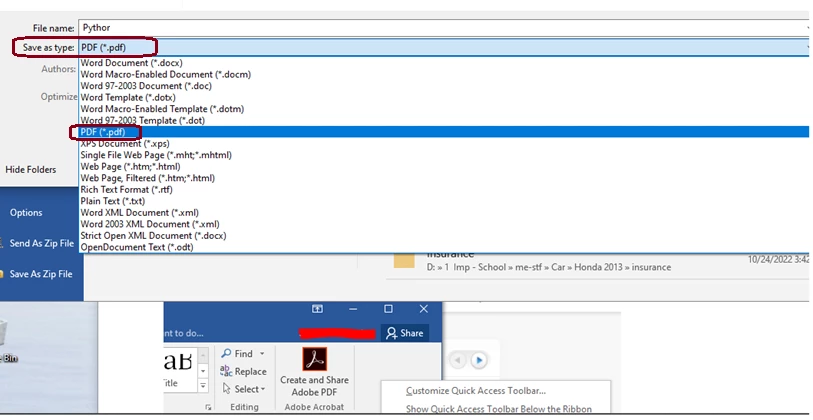
Task: Click the Ribbon Display Options icon
Action: pos(317,309)
